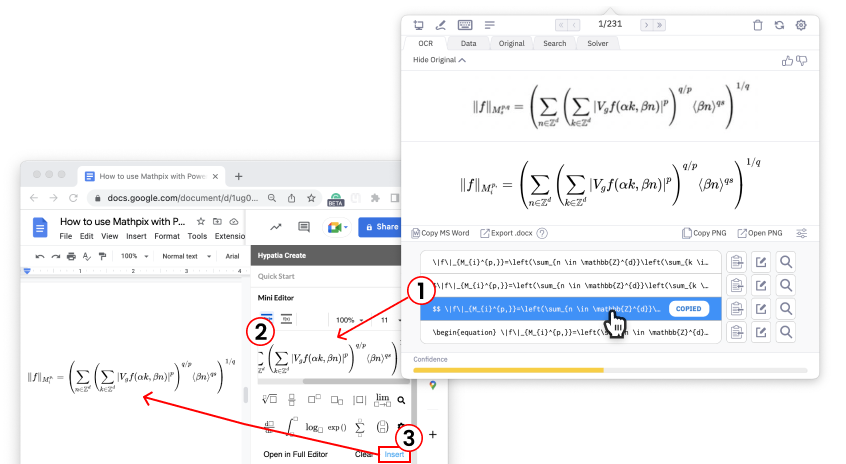Open the View menu in Google Docs
Image resolution: width=846 pixels, height=464 pixels.
point(110,236)
